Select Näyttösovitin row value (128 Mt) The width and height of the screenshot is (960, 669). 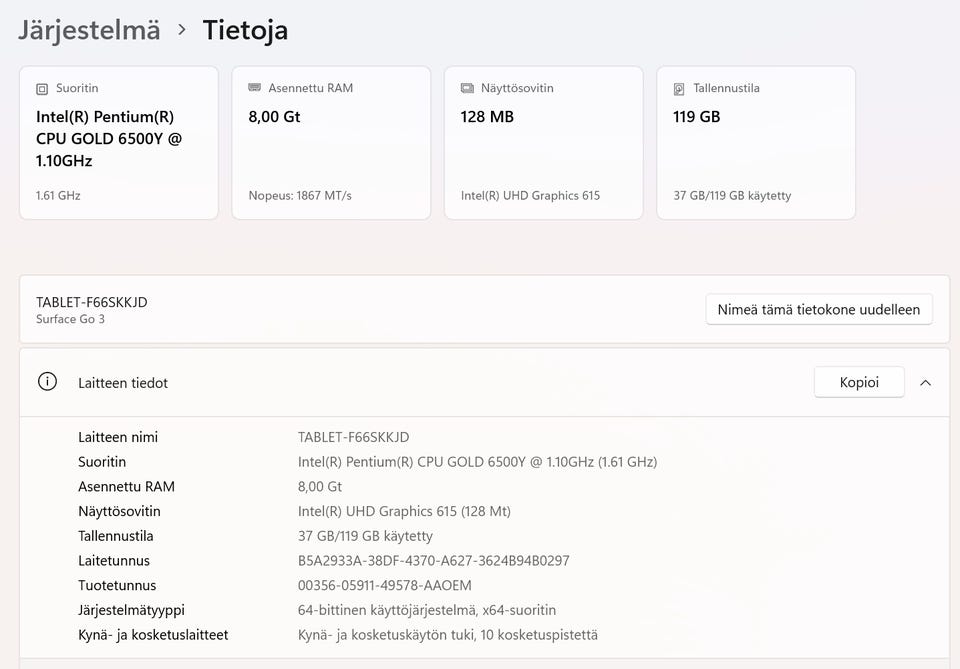click(404, 512)
